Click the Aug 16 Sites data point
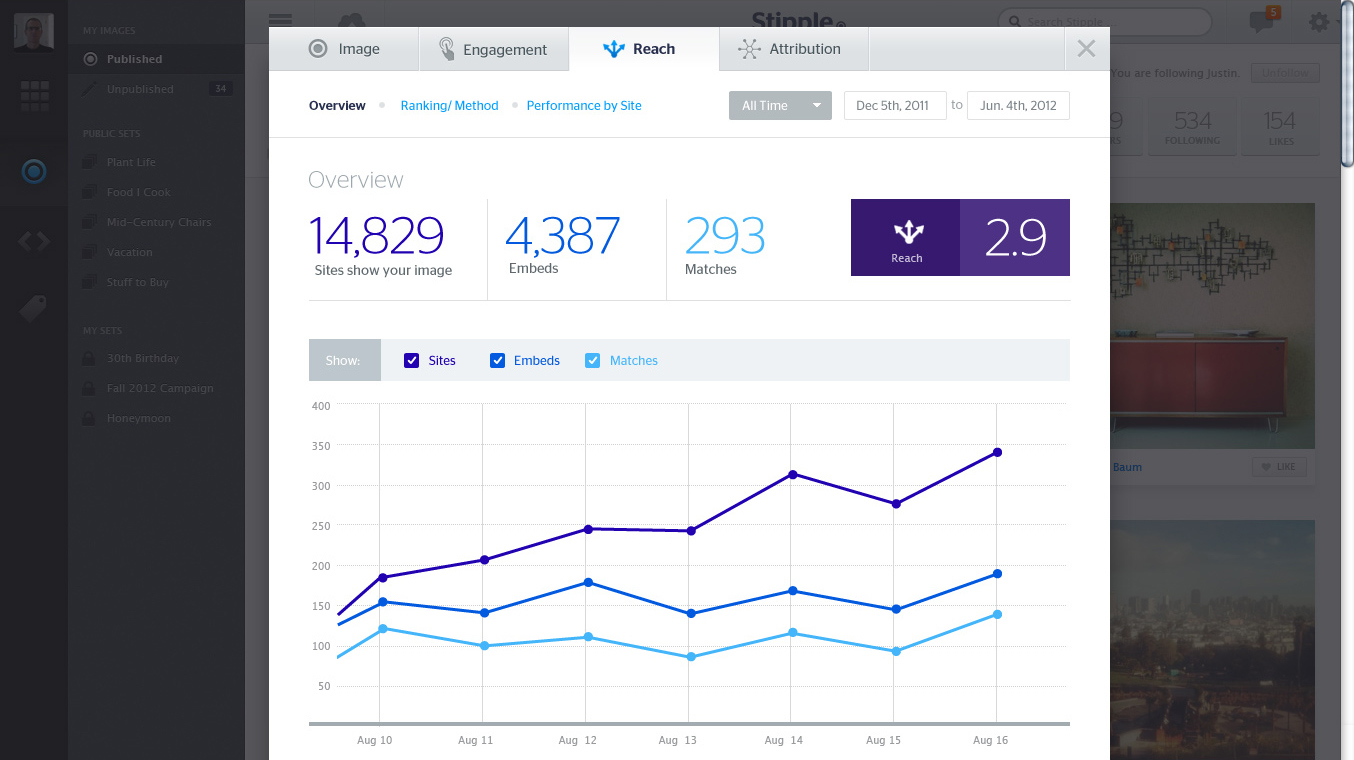 pos(997,453)
